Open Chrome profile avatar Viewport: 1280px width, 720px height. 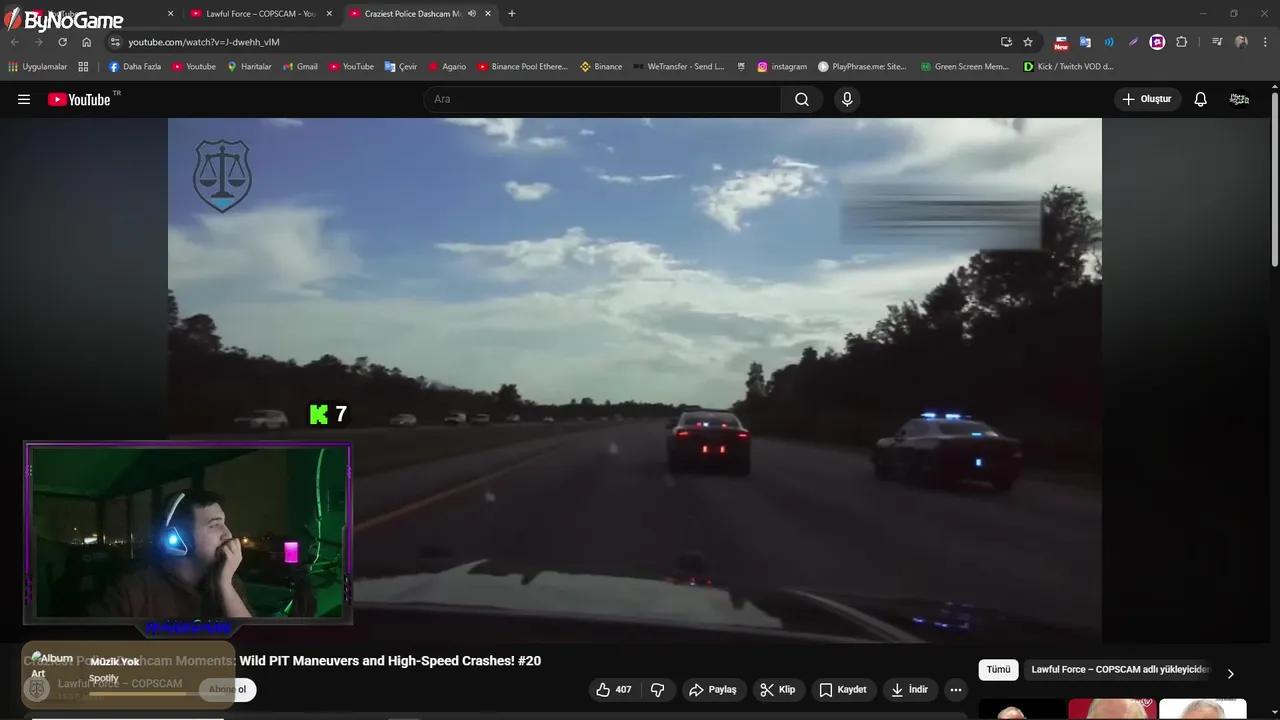(x=1241, y=42)
